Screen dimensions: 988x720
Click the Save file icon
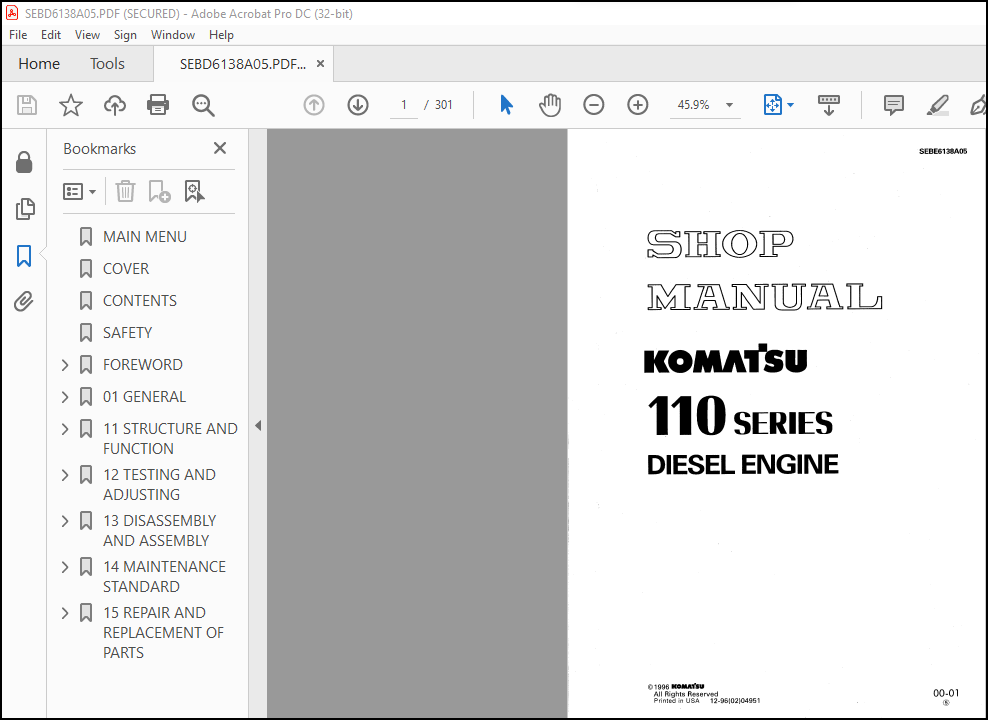point(27,105)
